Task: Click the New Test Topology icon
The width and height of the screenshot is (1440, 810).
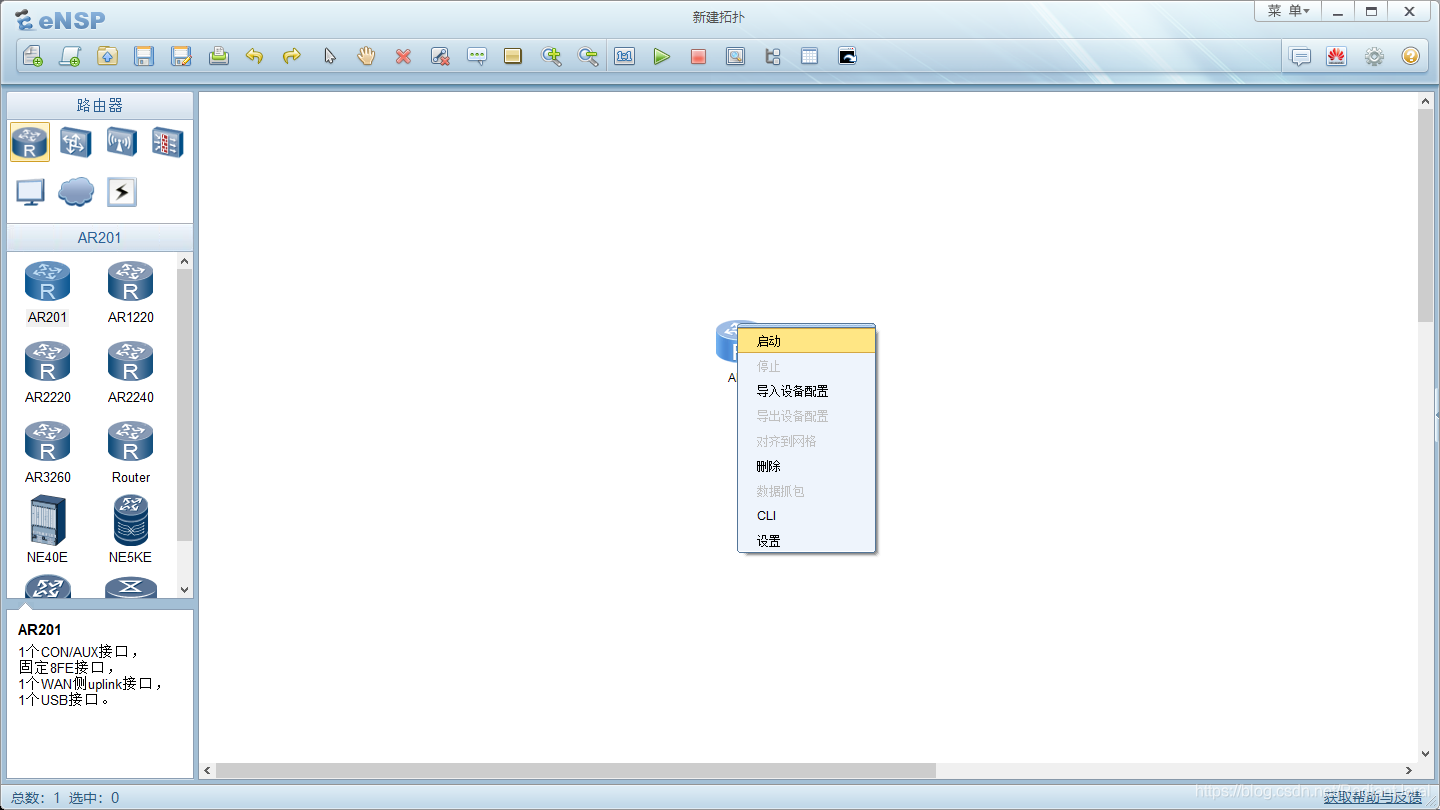Action: 69,56
